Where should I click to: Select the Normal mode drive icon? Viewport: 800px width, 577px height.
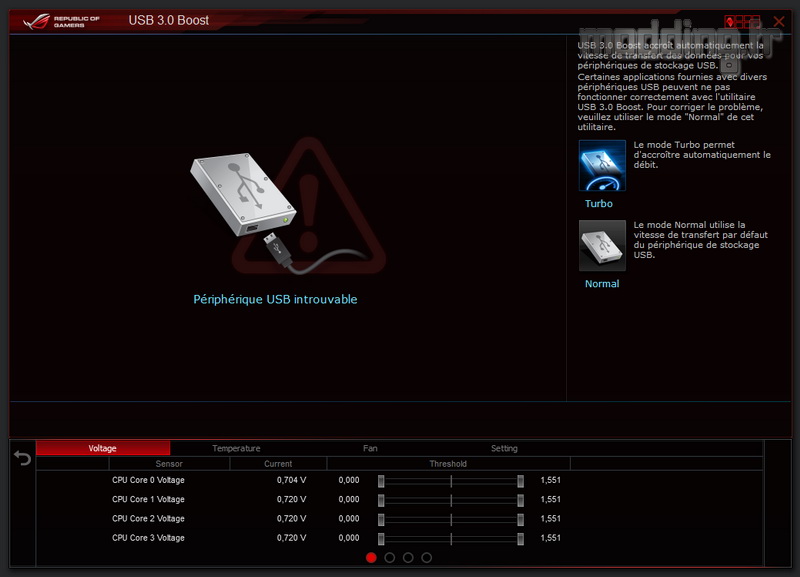pos(602,245)
